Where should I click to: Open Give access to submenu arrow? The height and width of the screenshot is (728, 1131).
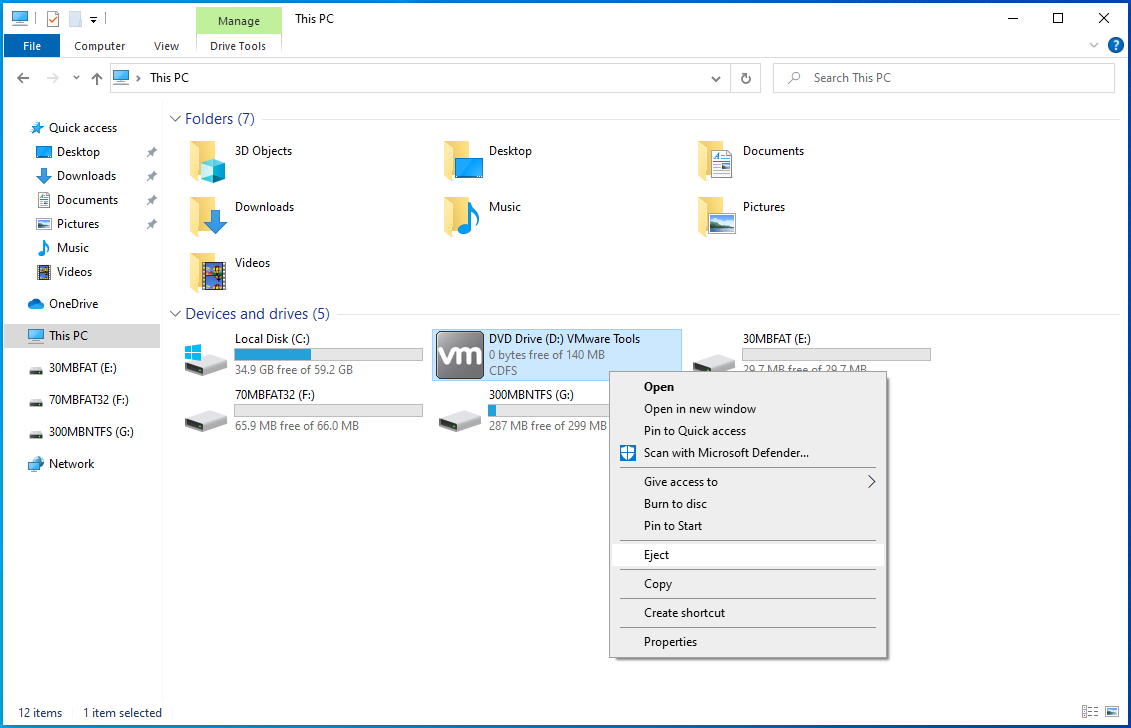870,481
